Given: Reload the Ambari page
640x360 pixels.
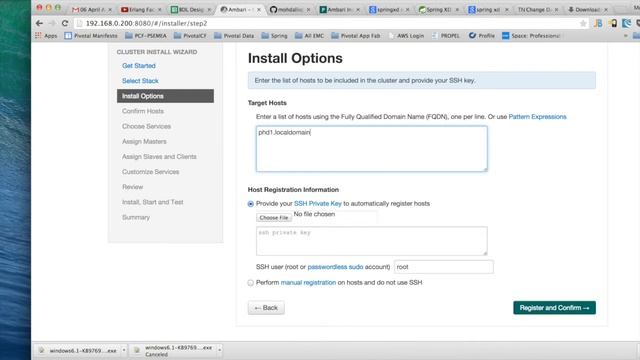Looking at the screenshot, I should point(65,24).
